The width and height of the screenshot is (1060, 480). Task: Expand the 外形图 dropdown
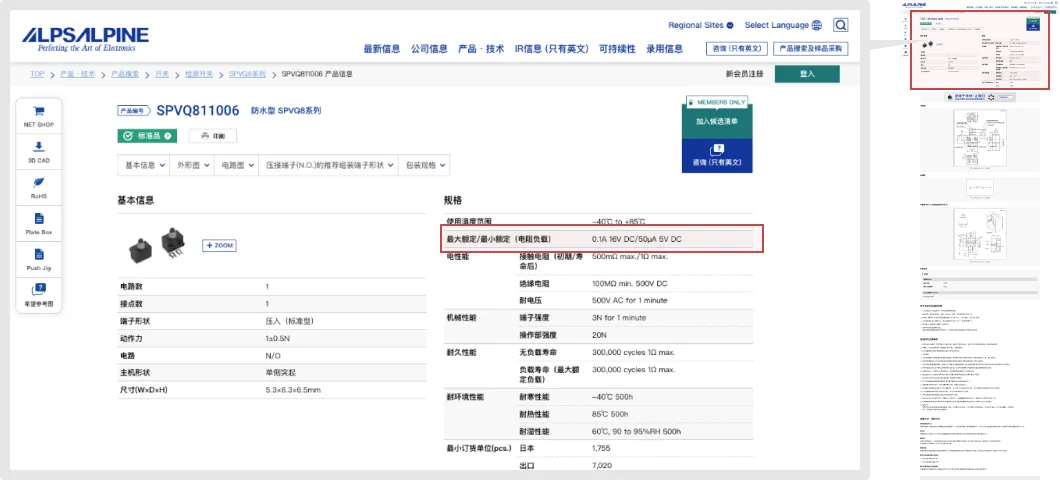192,165
